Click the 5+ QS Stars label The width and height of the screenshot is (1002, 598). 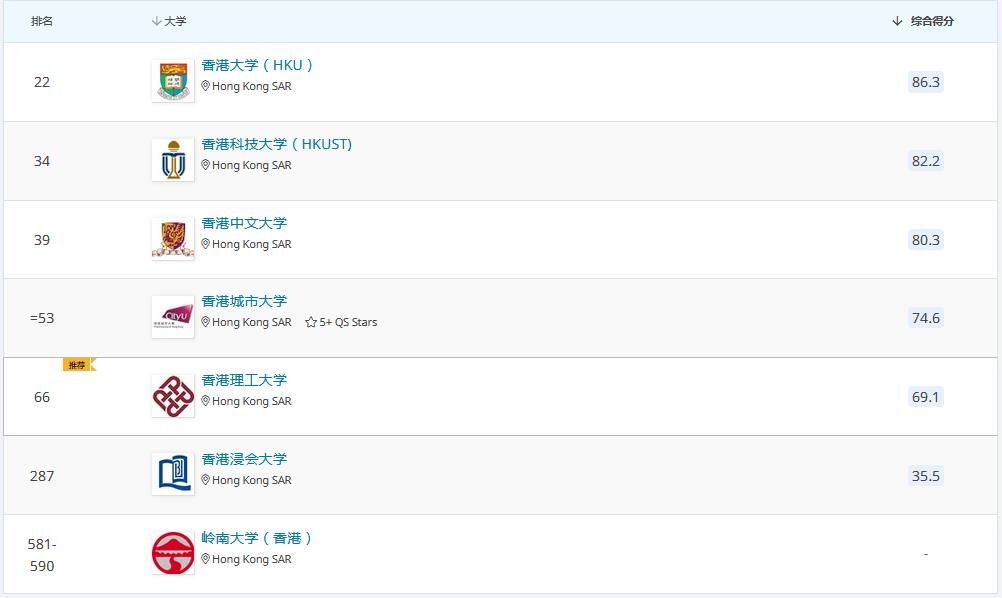pos(348,322)
